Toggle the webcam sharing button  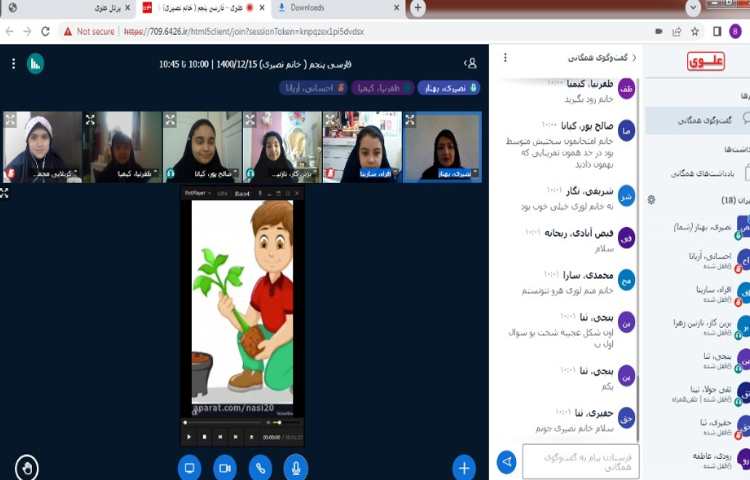225,467
